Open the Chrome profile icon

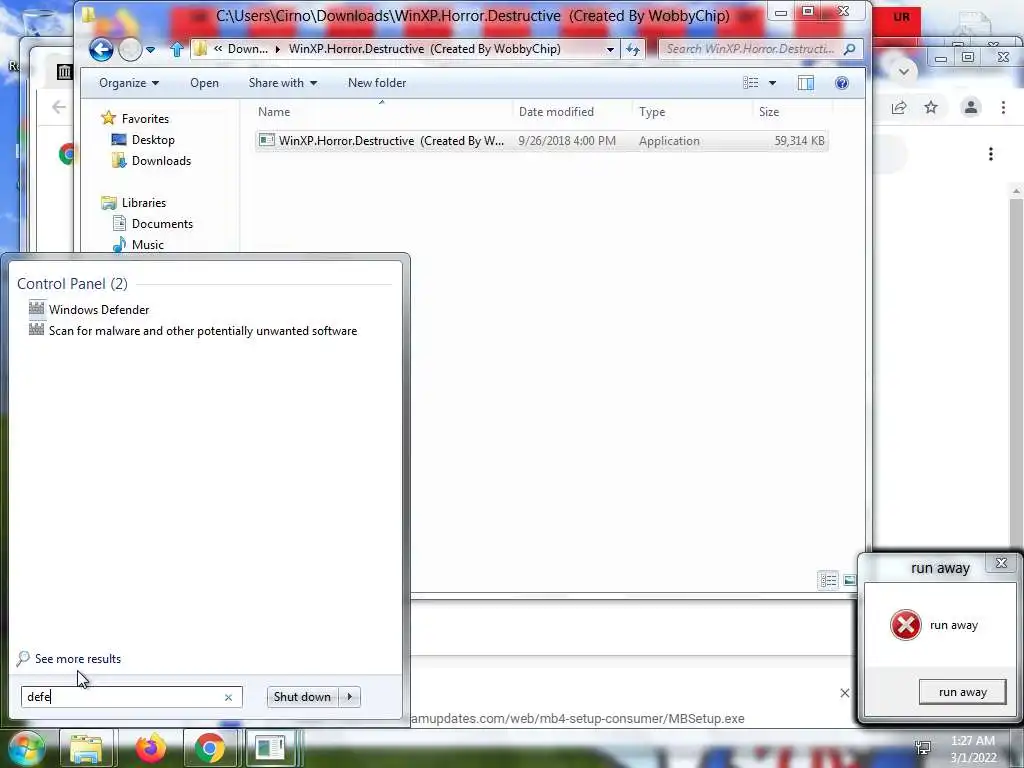971,108
